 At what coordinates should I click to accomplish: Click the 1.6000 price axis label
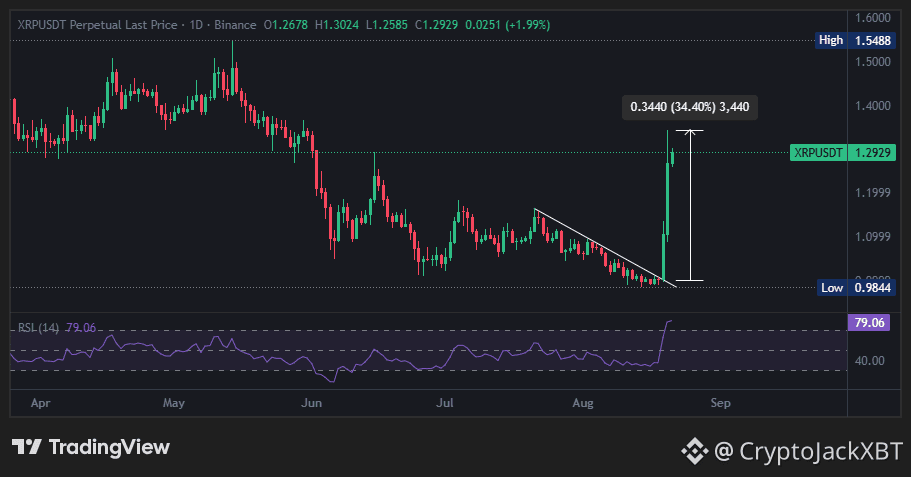[x=873, y=18]
